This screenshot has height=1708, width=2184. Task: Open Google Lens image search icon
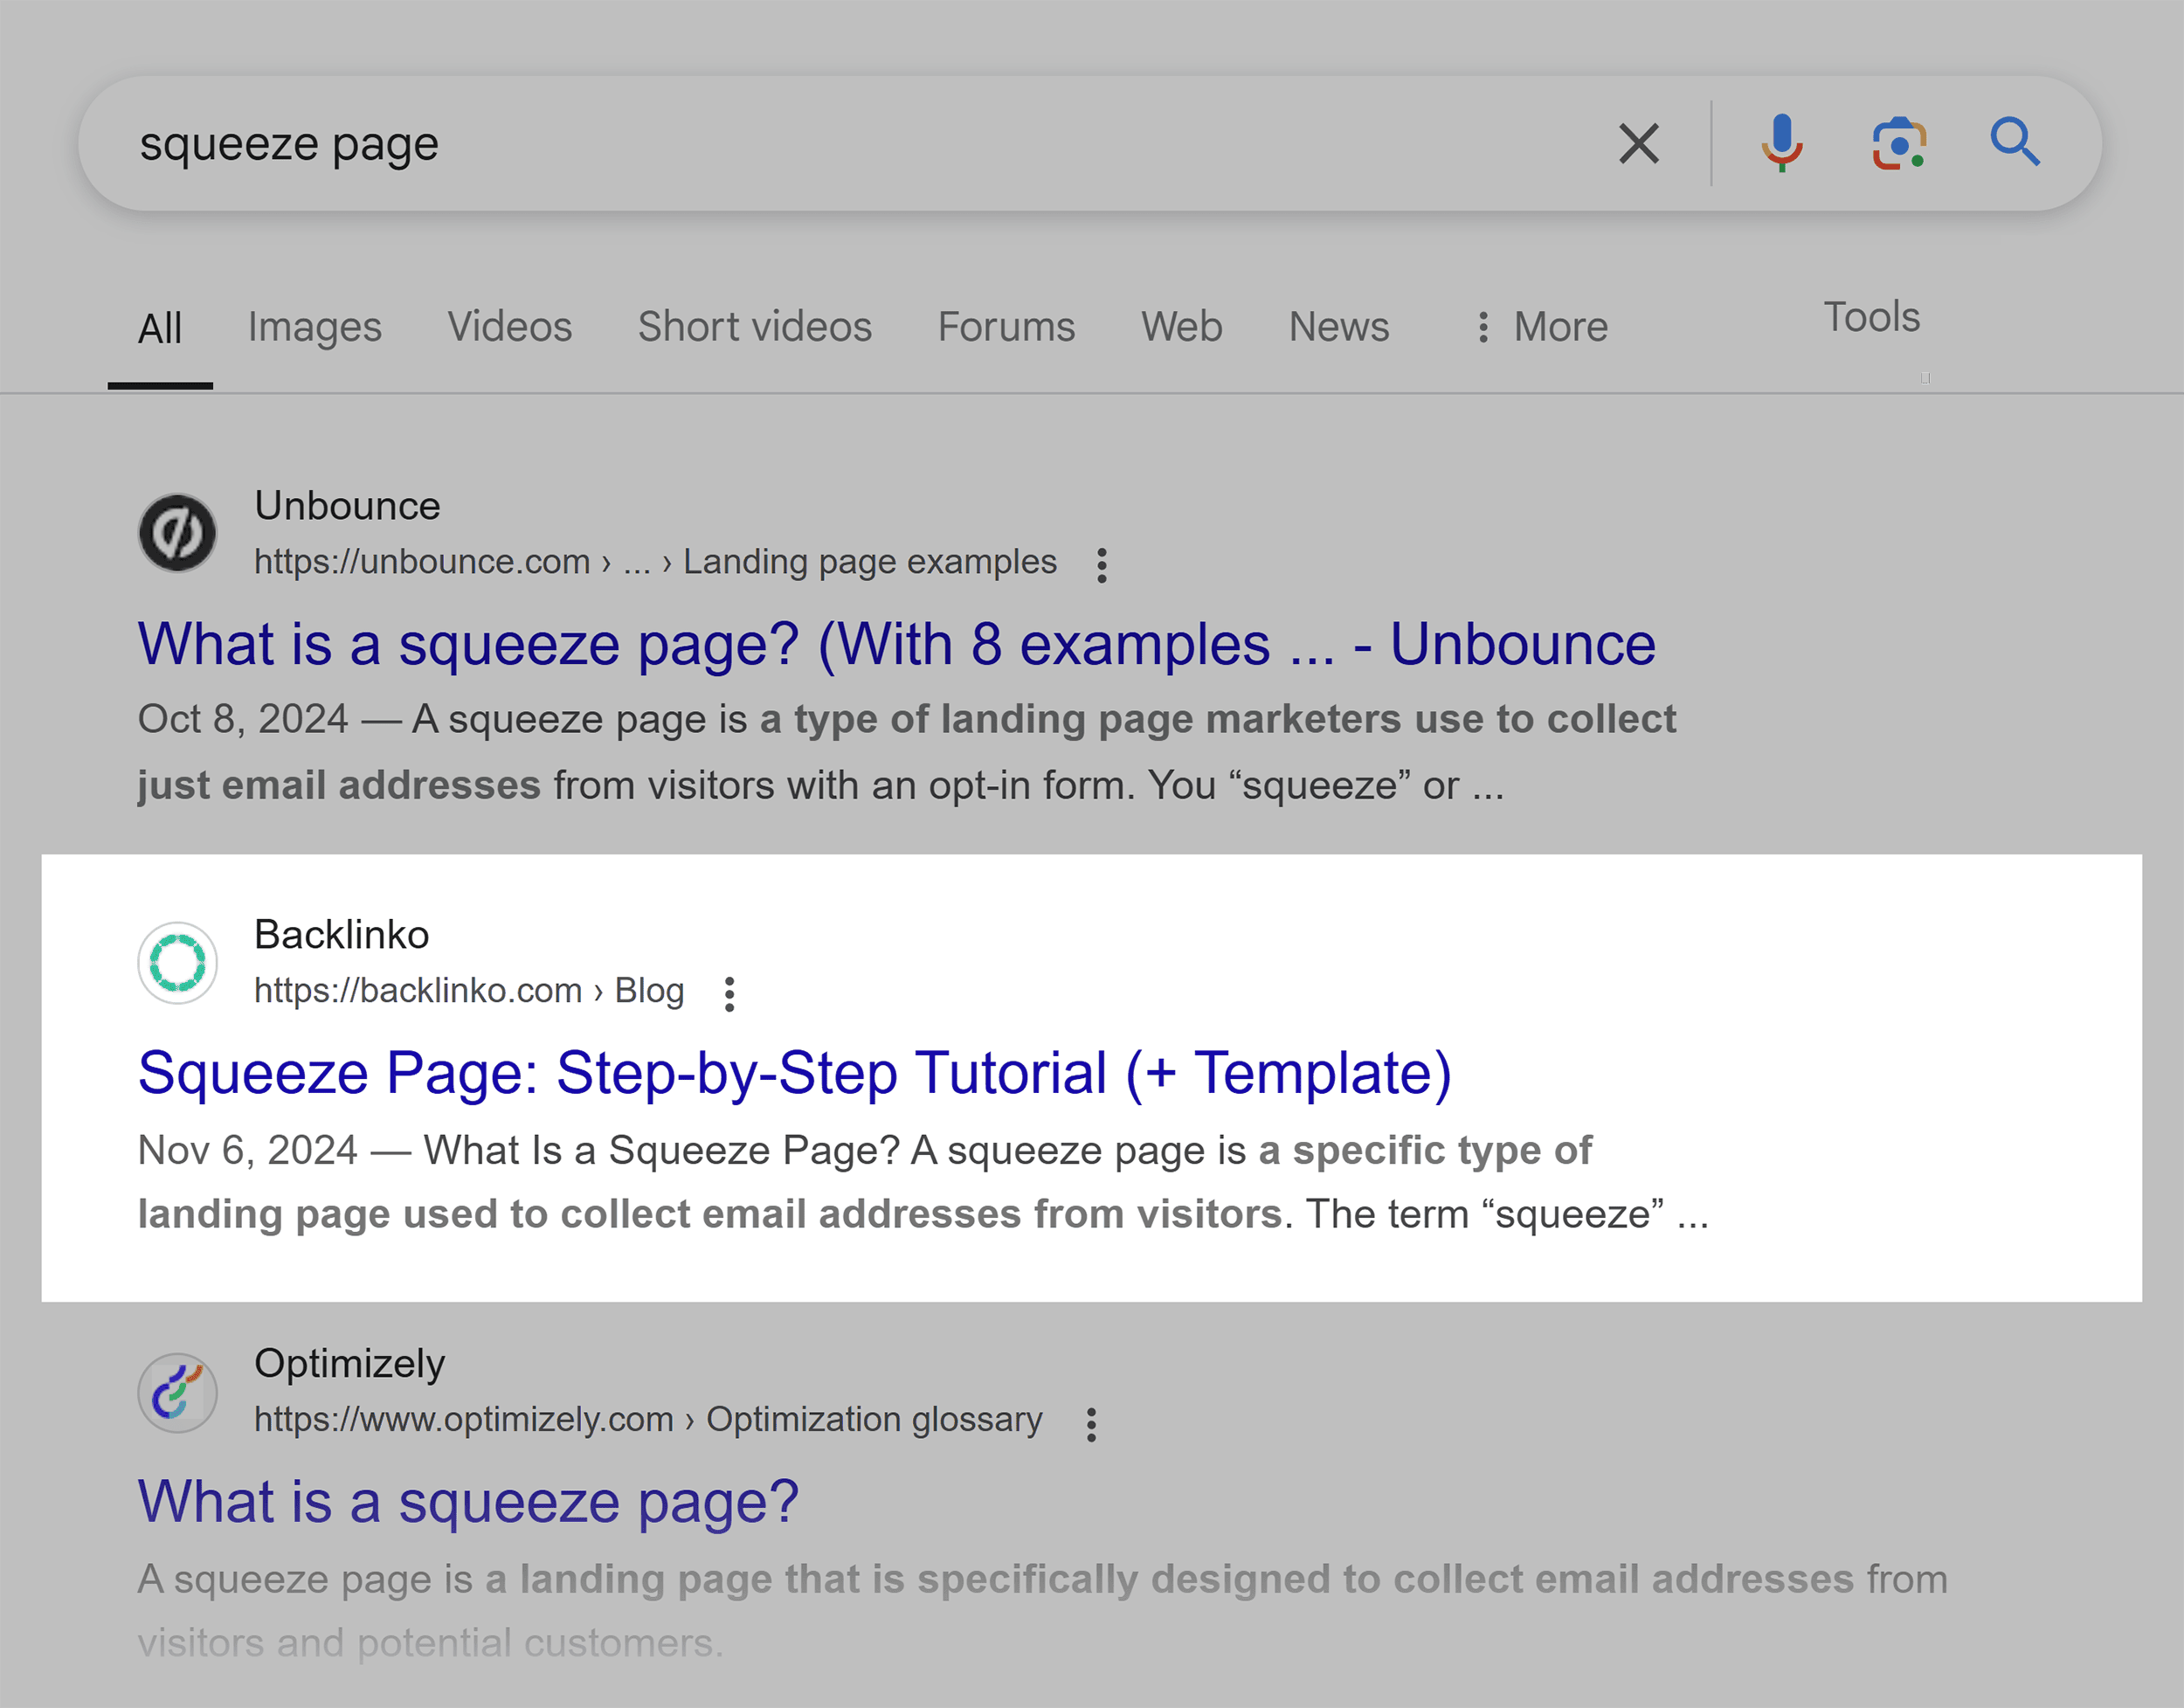(1899, 143)
